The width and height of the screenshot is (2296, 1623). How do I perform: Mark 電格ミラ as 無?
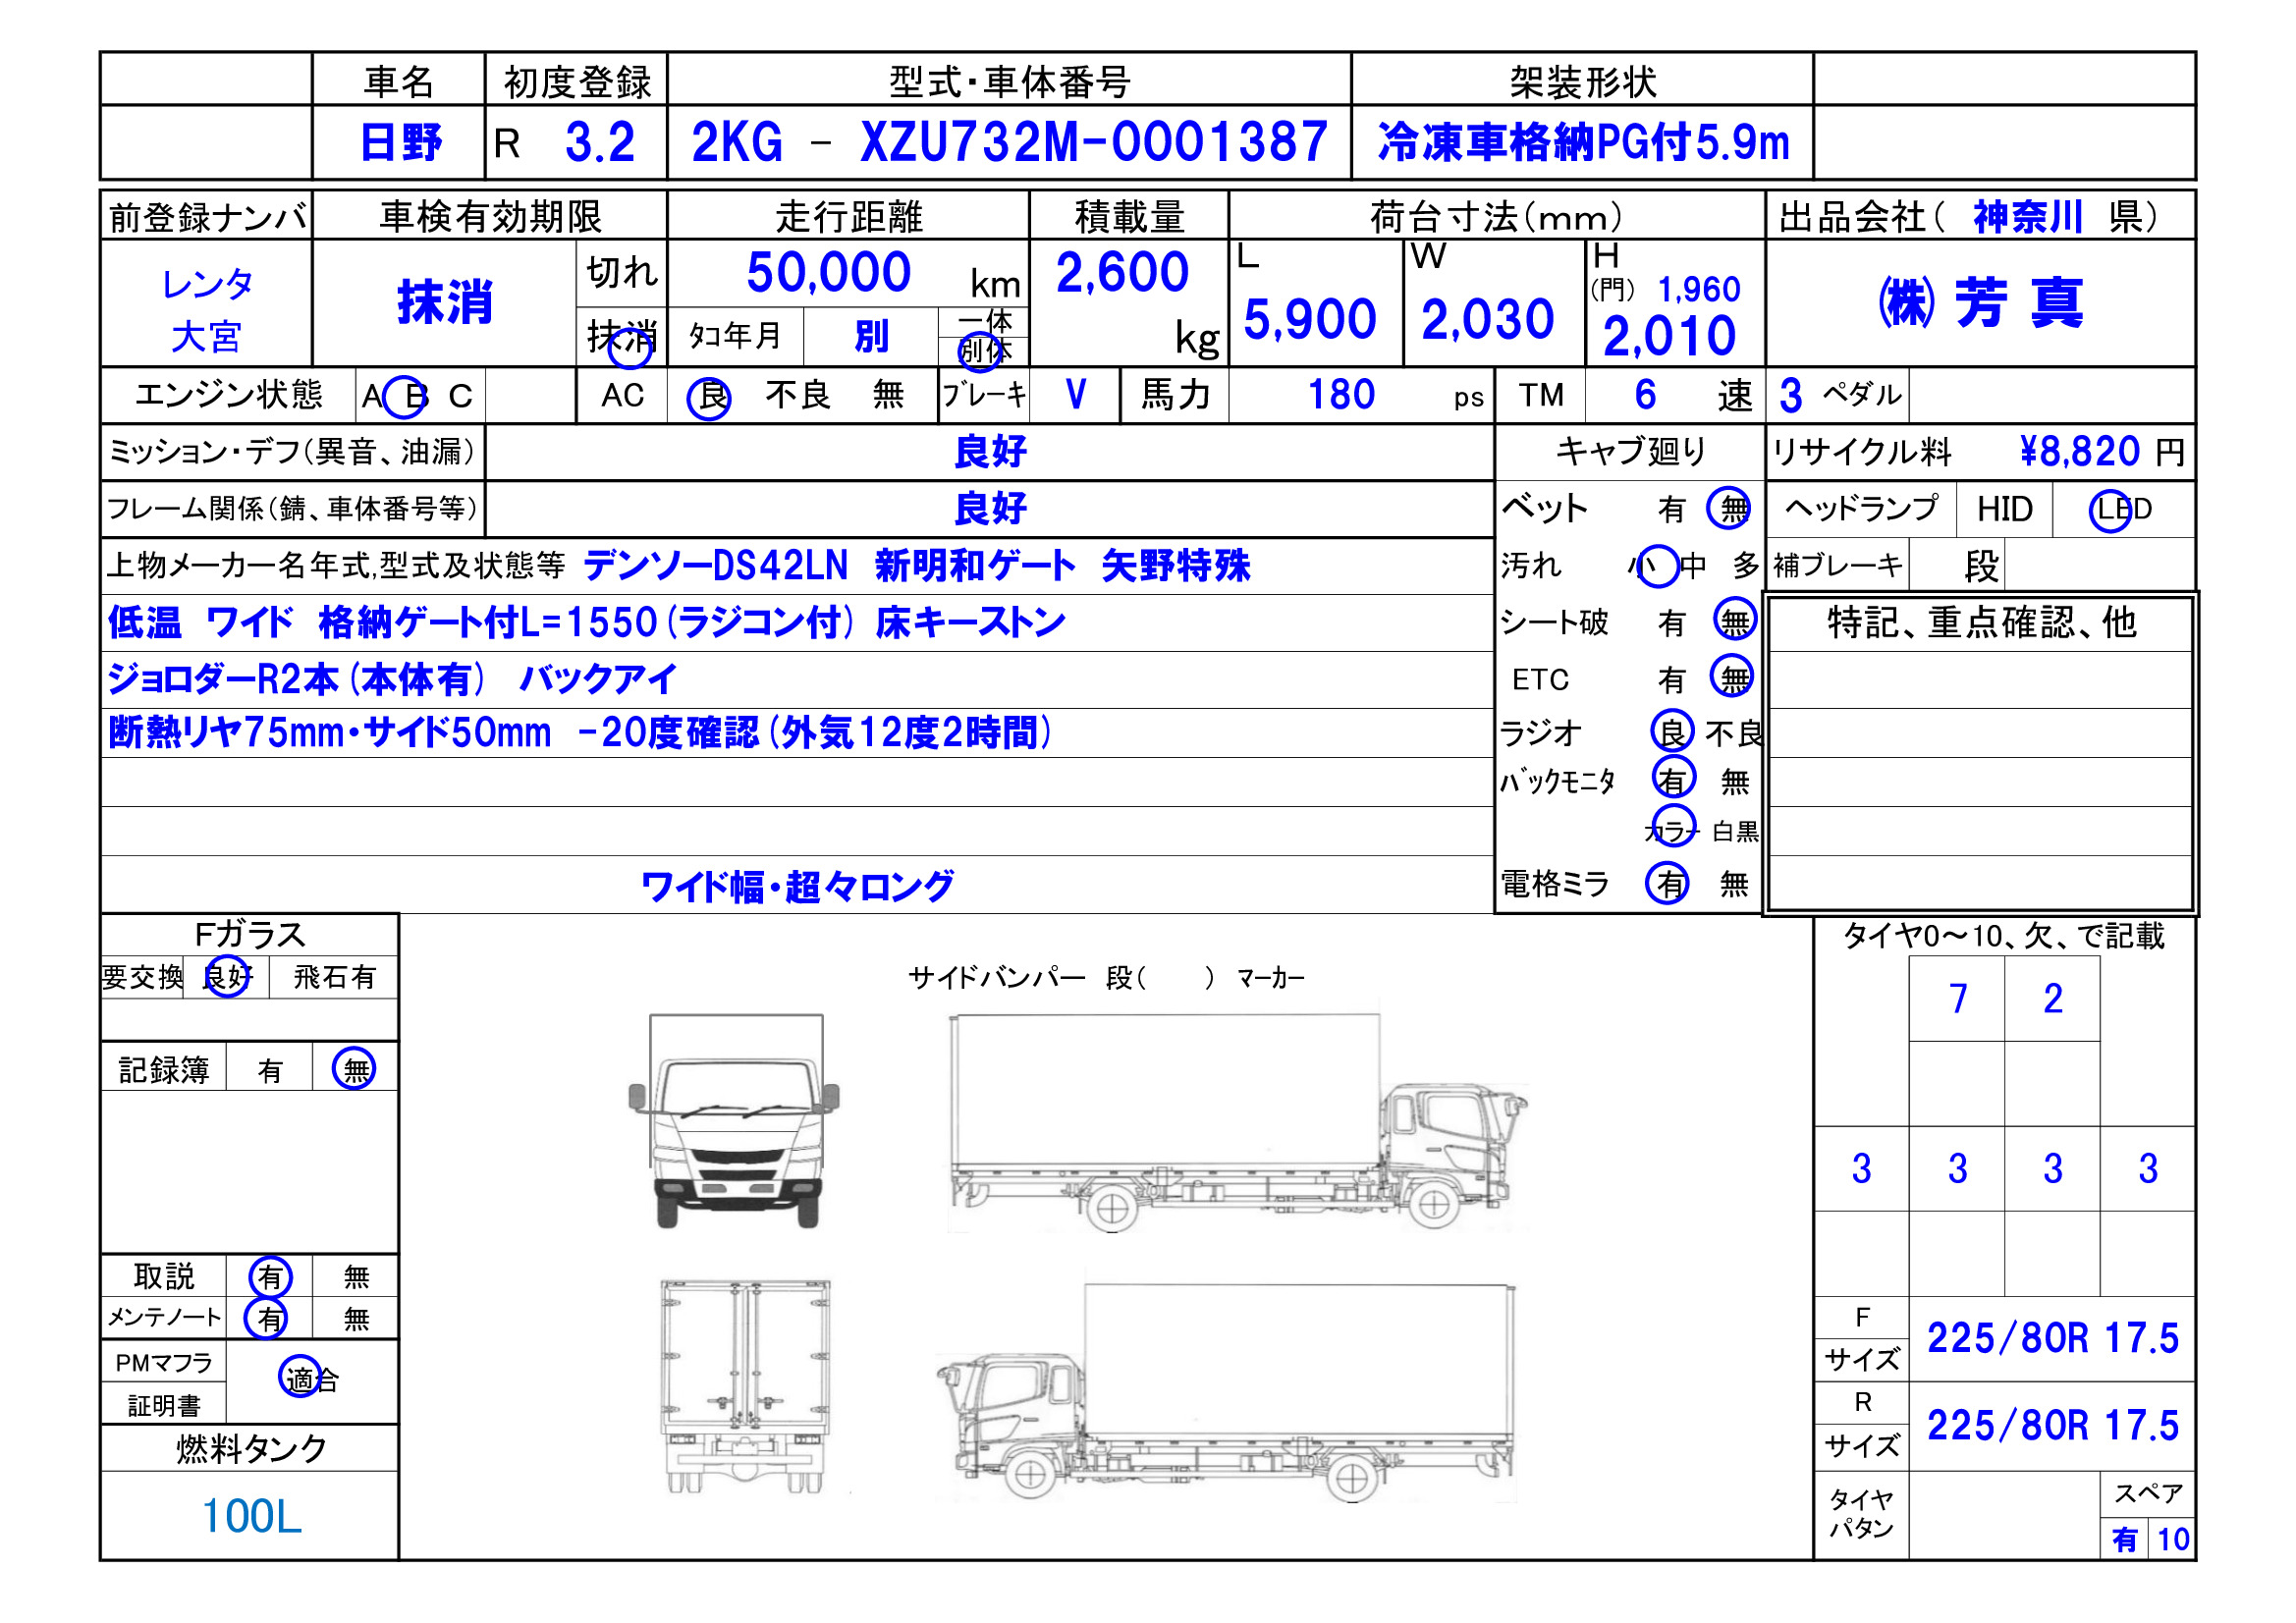tap(1735, 884)
